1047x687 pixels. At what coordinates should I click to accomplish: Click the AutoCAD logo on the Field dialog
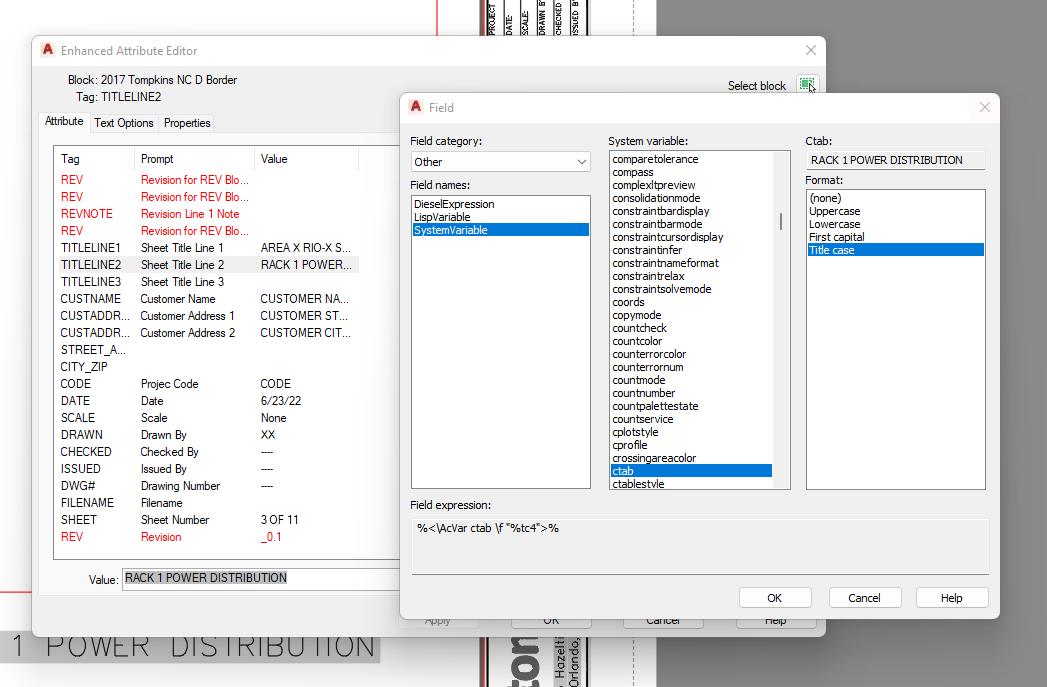pyautogui.click(x=416, y=107)
